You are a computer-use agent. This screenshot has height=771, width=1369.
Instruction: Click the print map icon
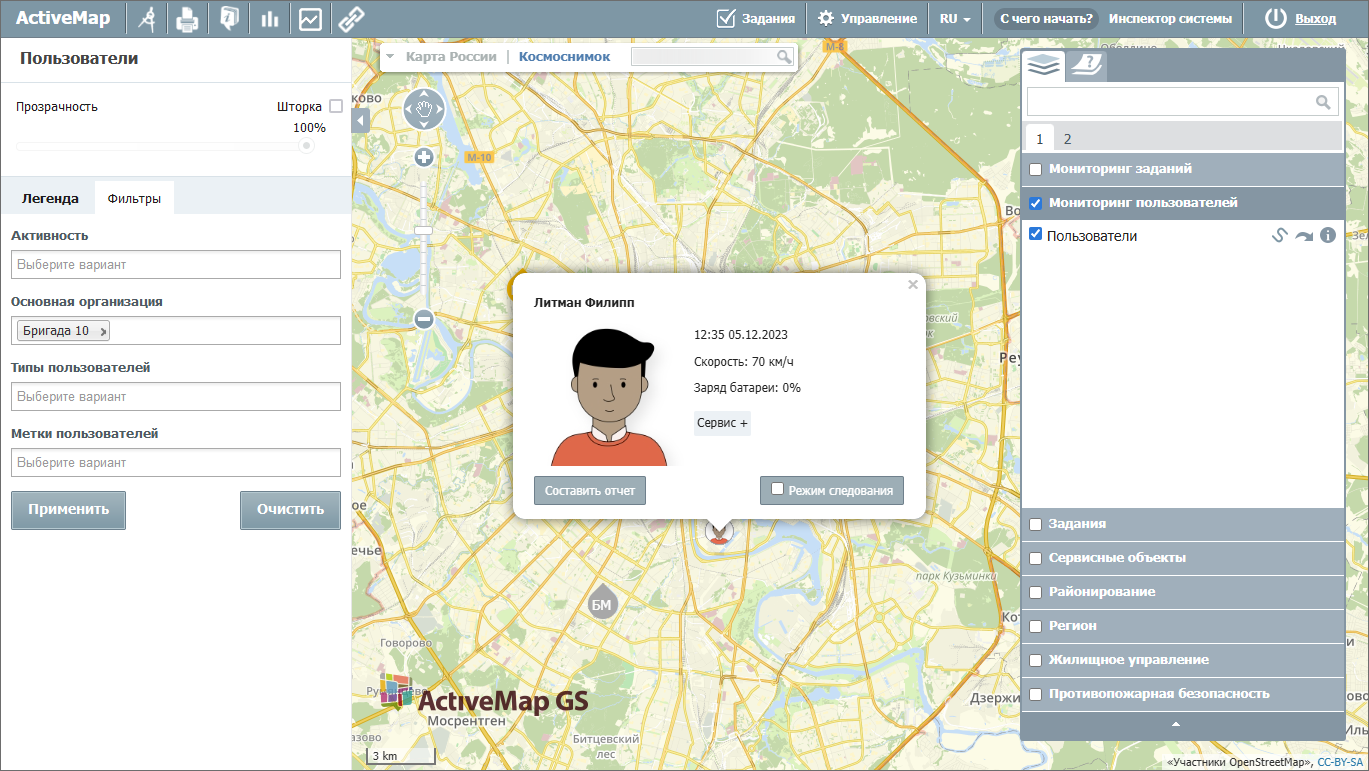pos(187,19)
